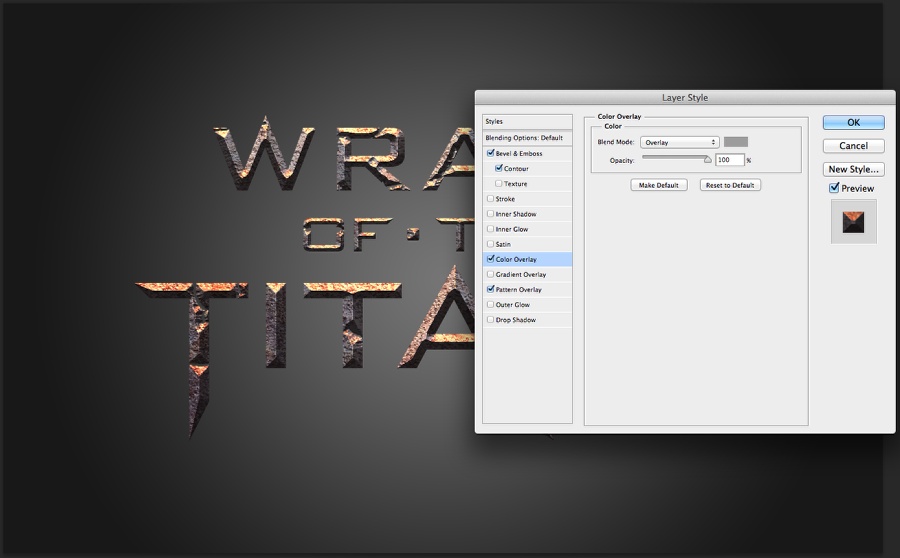The height and width of the screenshot is (558, 900).
Task: Open Bevel & Emboss settings label
Action: point(519,154)
